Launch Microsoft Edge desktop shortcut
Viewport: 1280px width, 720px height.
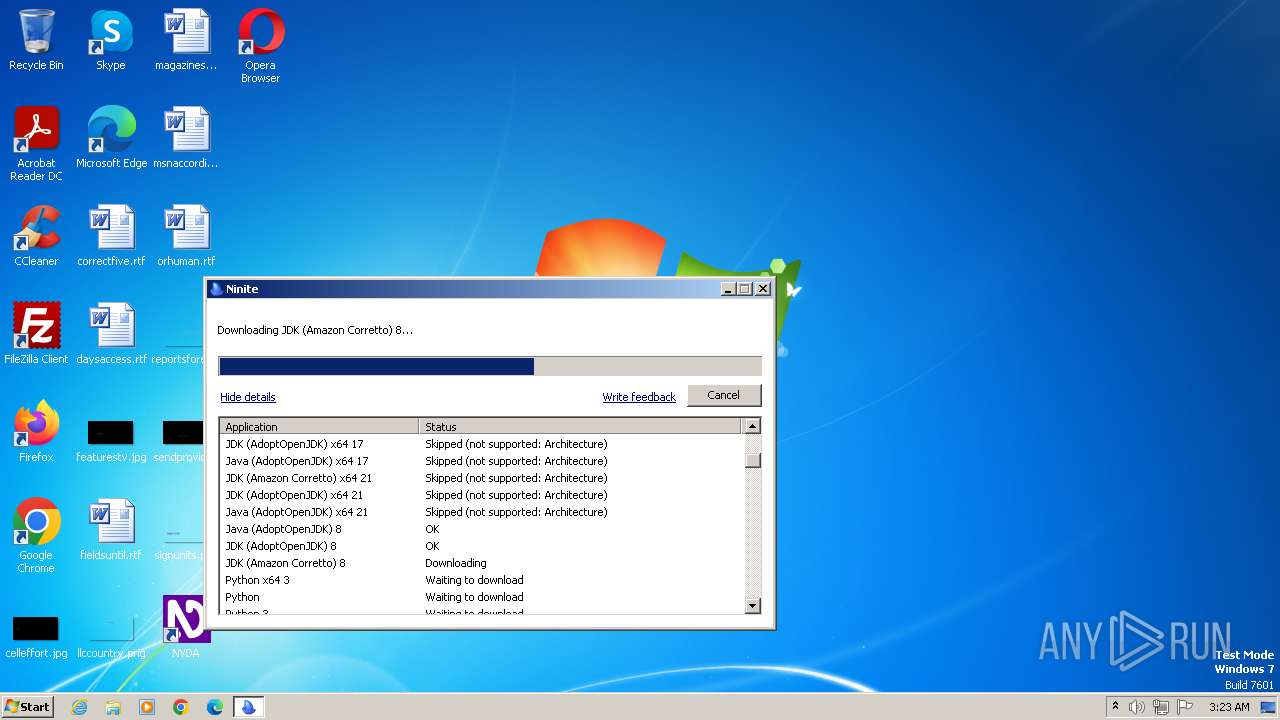(111, 138)
